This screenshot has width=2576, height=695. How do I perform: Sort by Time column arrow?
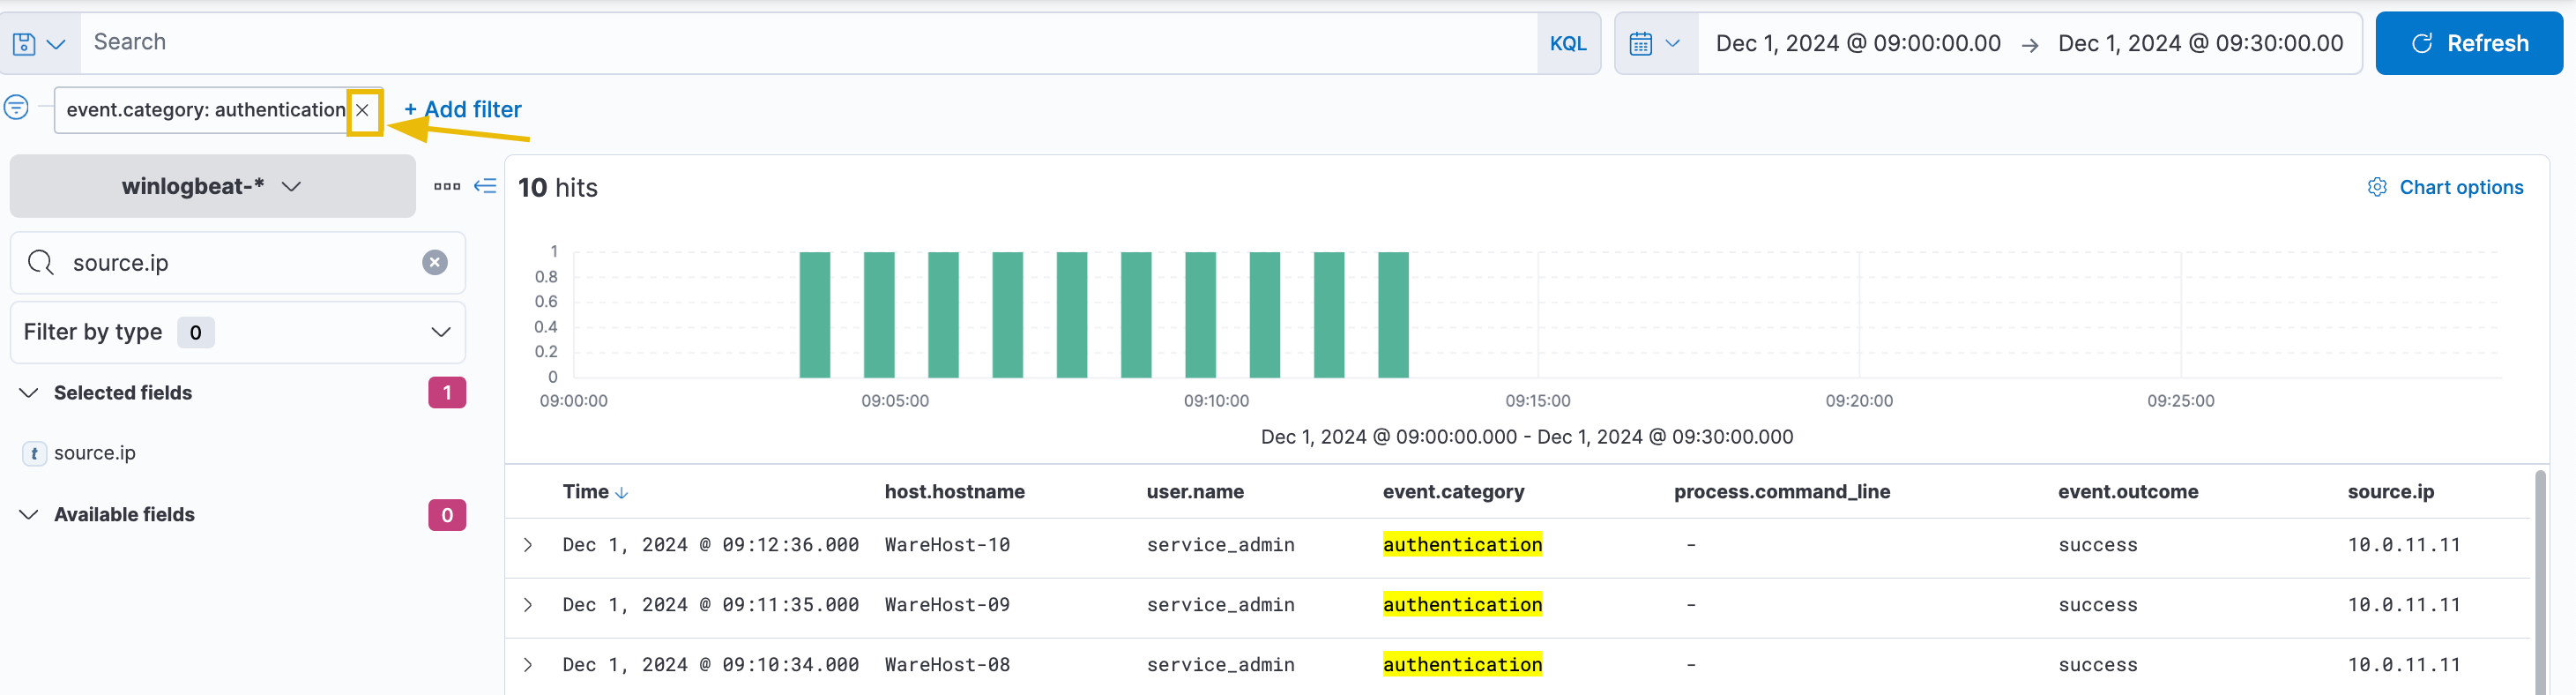point(622,493)
